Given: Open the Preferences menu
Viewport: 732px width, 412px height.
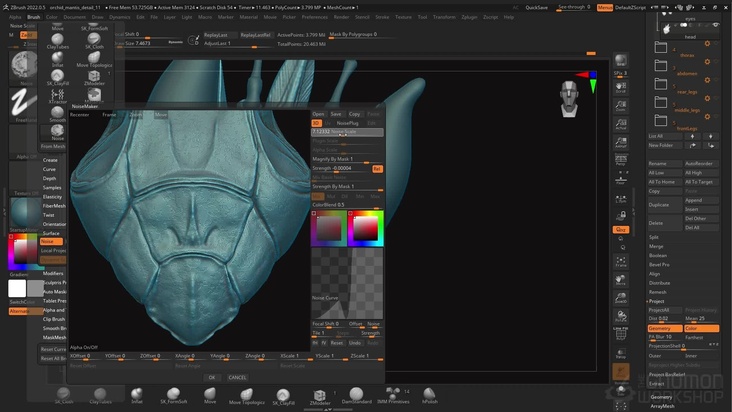Looking at the screenshot, I should click(x=314, y=17).
